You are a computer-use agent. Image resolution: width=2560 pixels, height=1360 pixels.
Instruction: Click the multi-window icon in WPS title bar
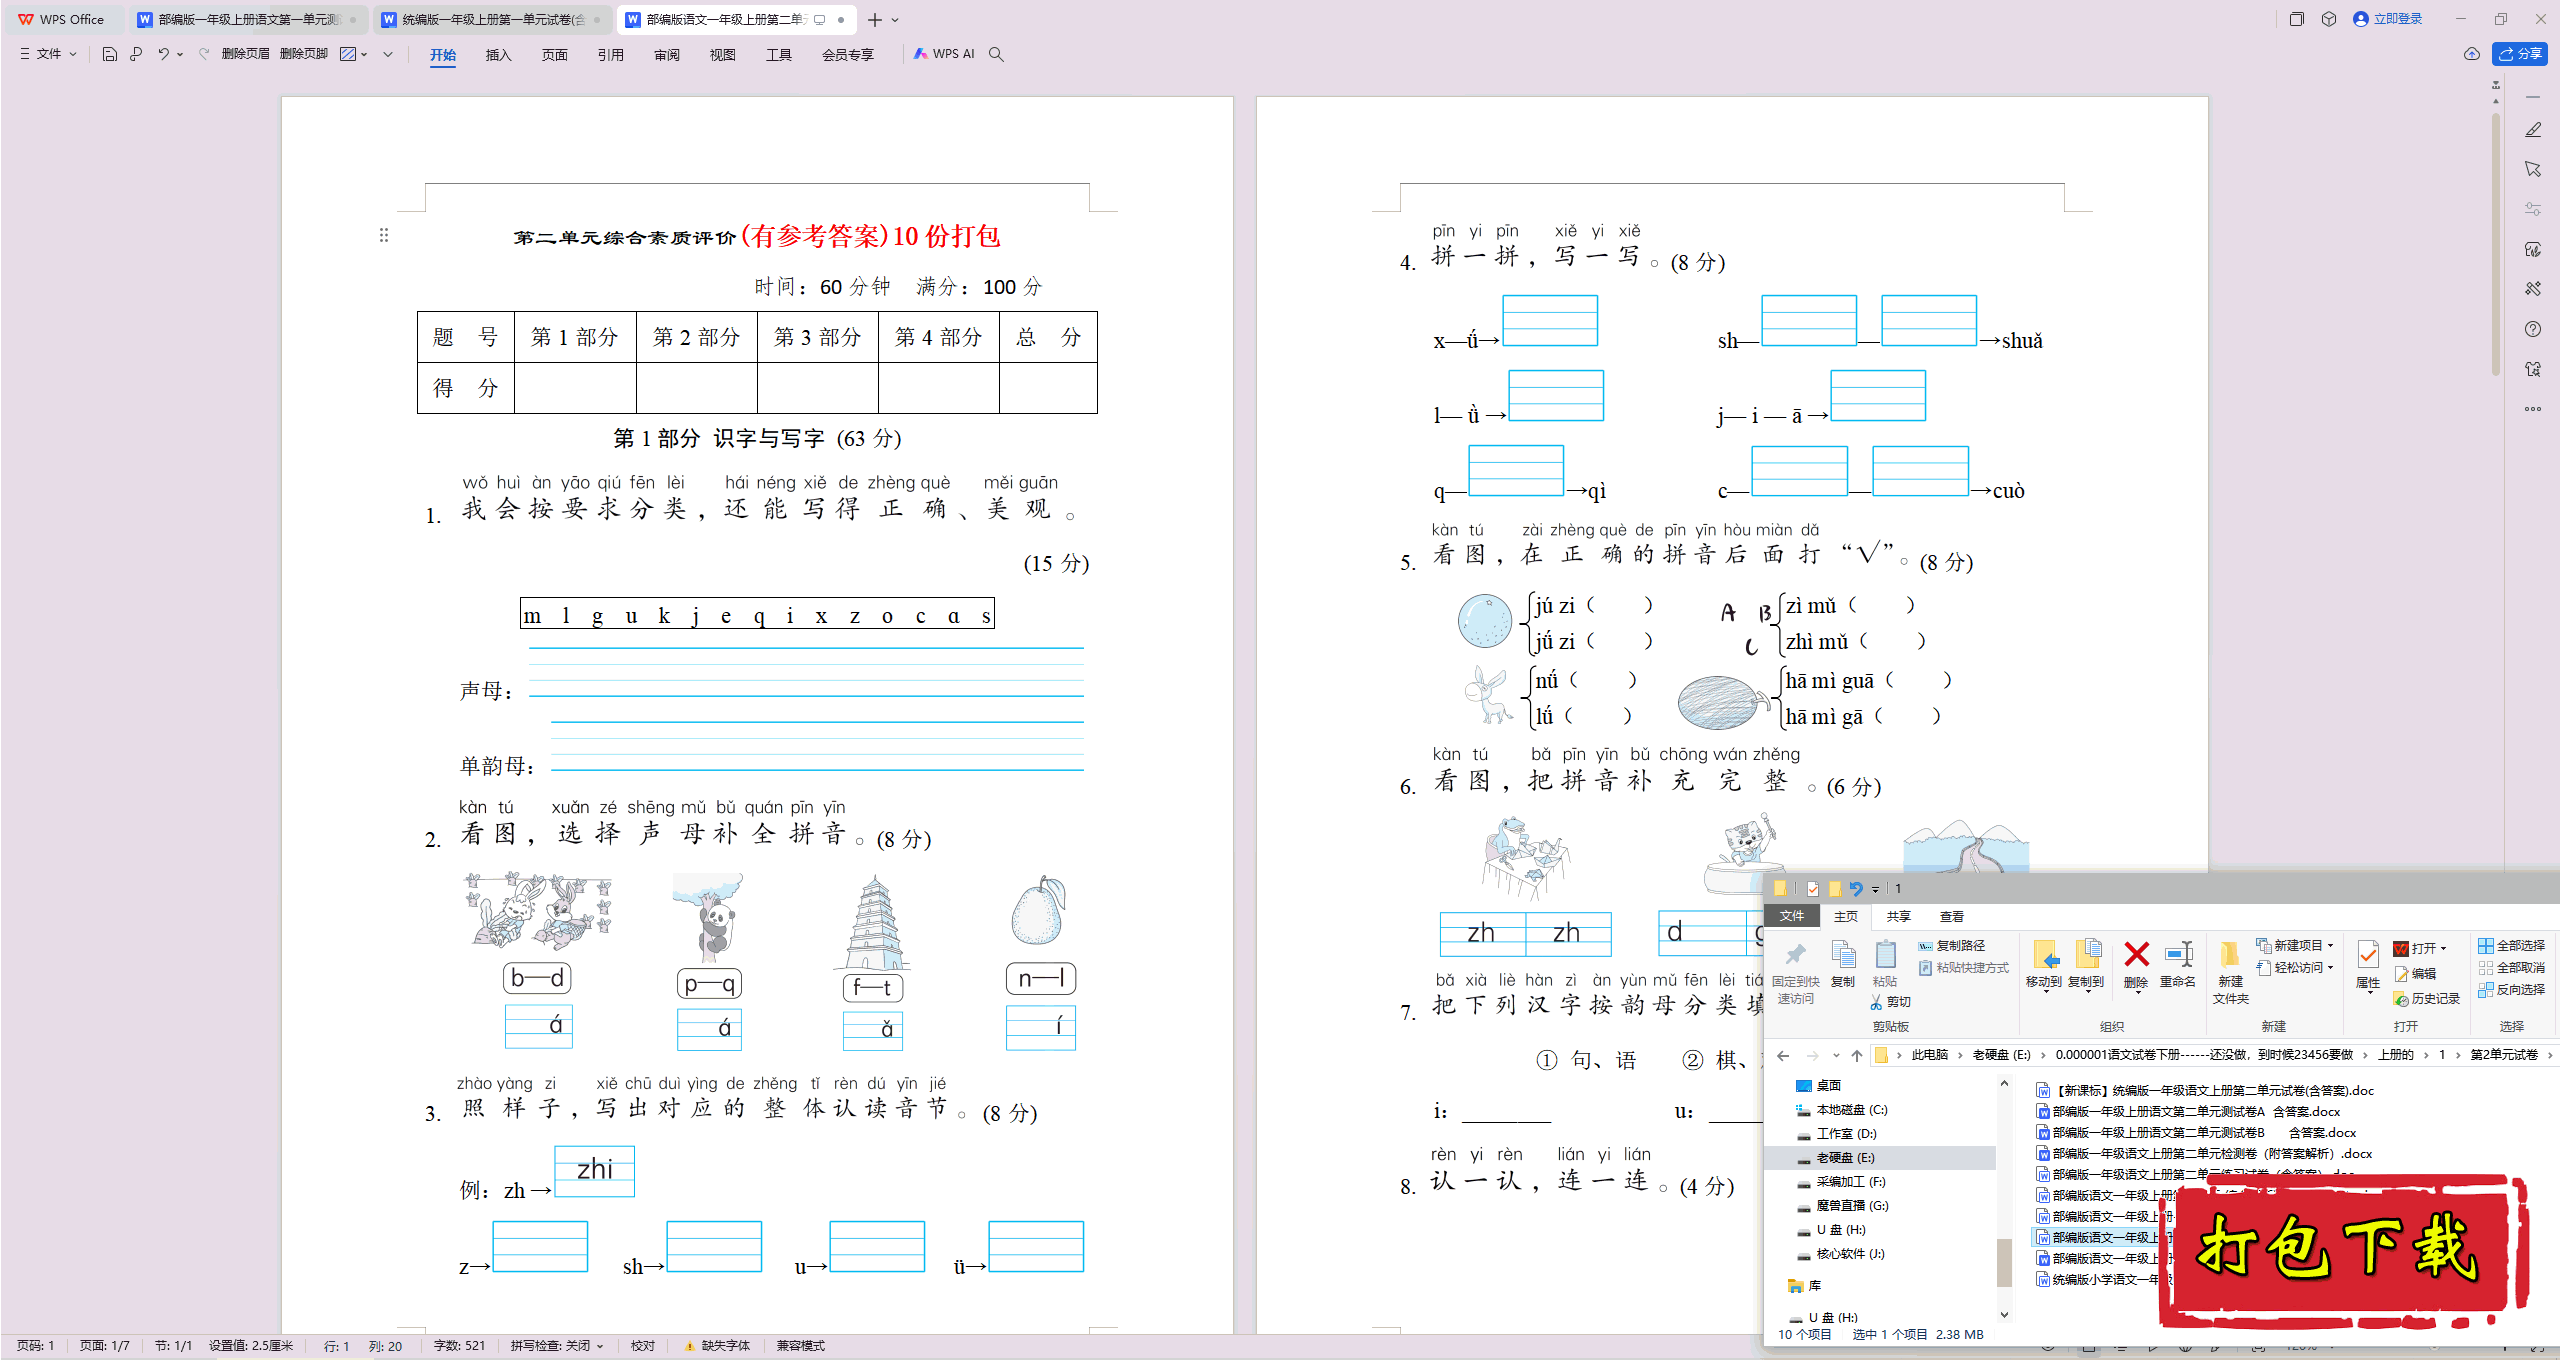2297,19
